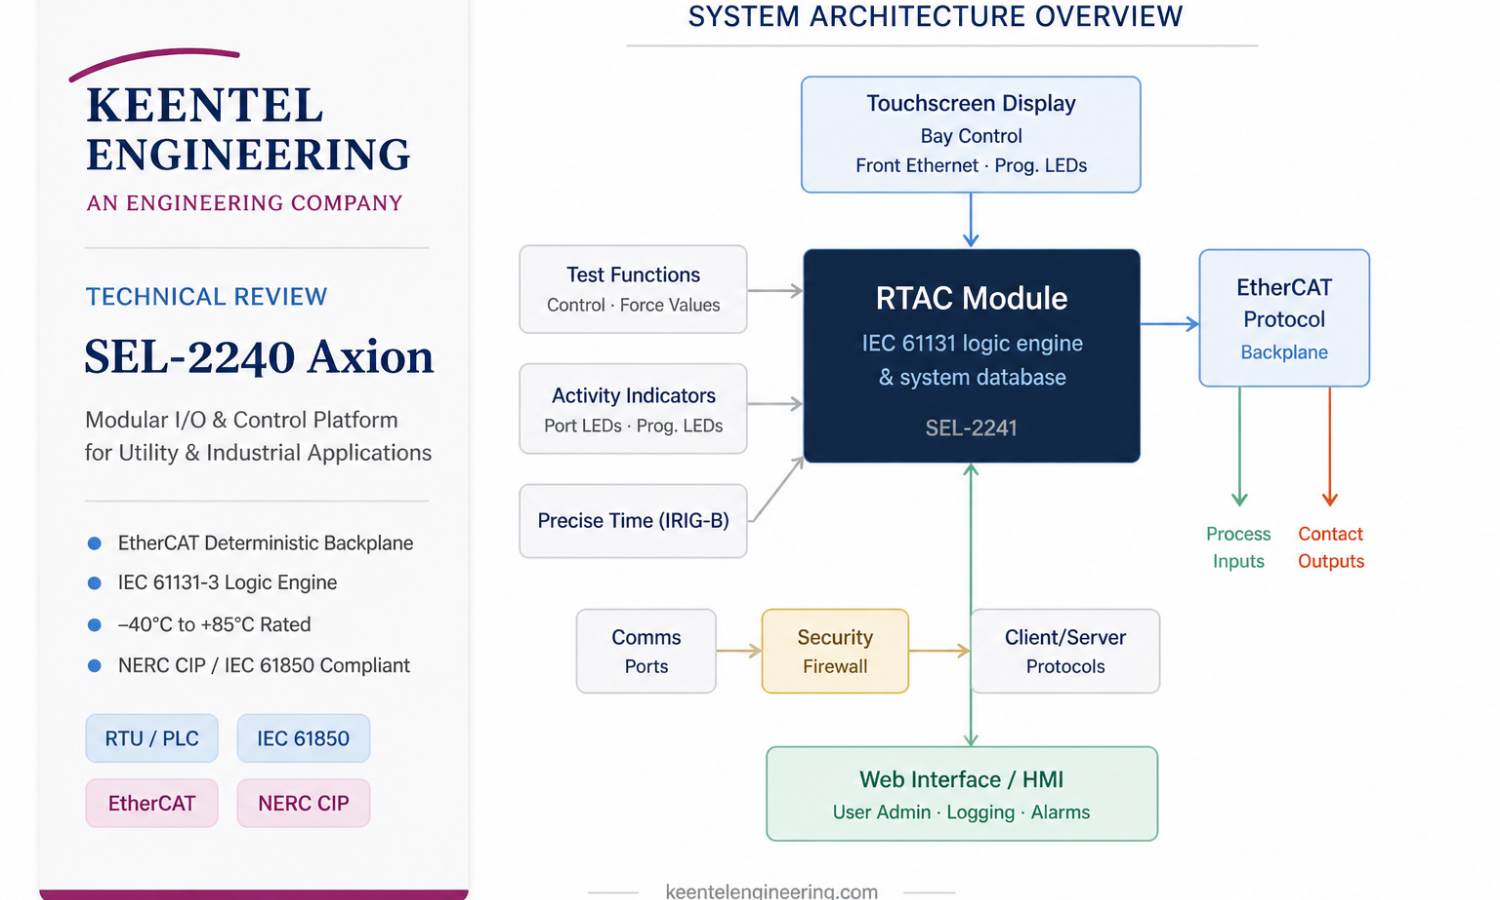Click 'NERC CIP / IEC 61850 Compliant' text

[x=264, y=665]
